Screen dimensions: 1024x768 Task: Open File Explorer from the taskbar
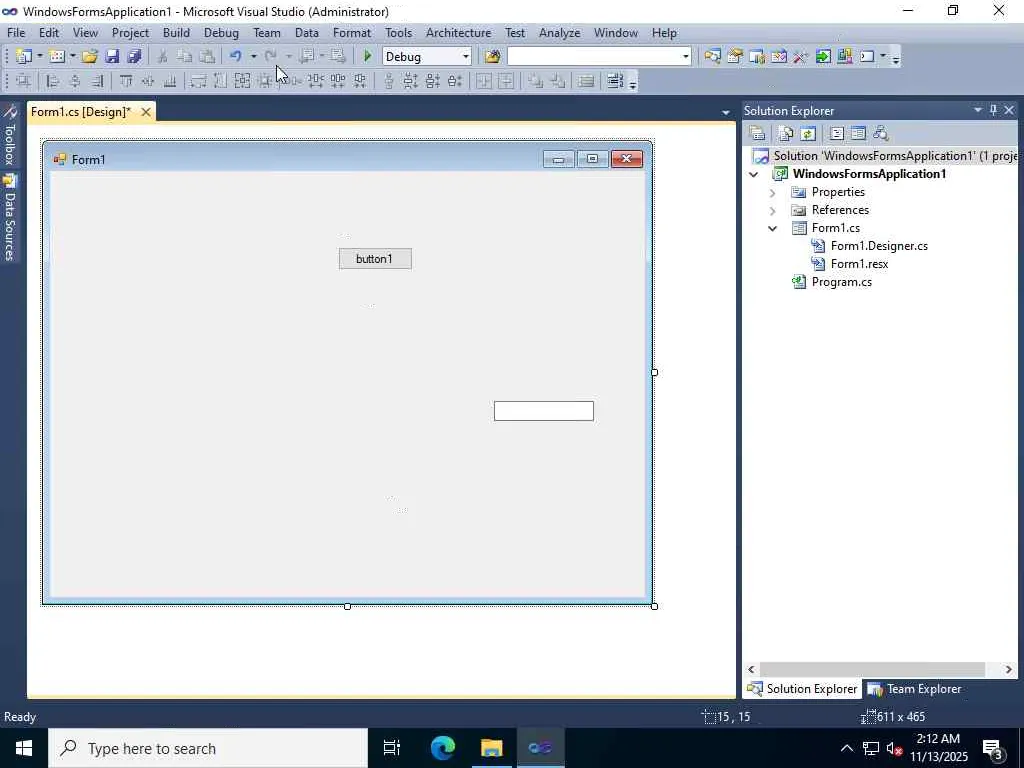[492, 748]
